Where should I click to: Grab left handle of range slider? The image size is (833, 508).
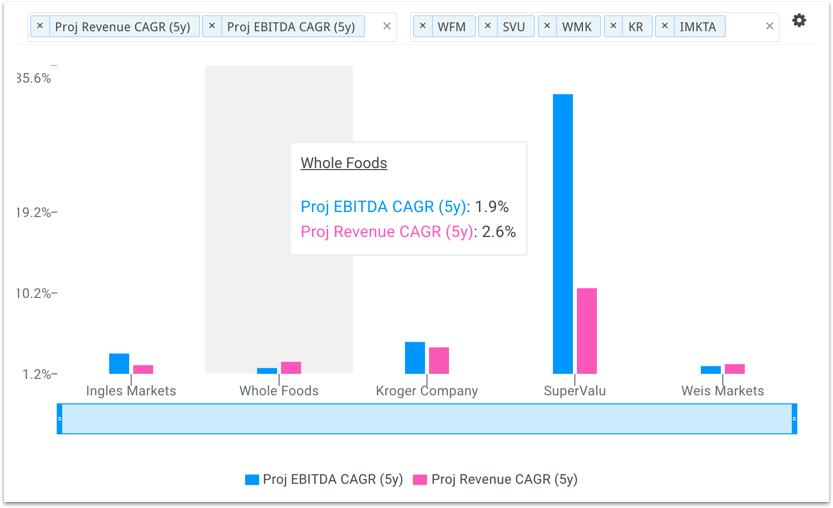pyautogui.click(x=60, y=419)
